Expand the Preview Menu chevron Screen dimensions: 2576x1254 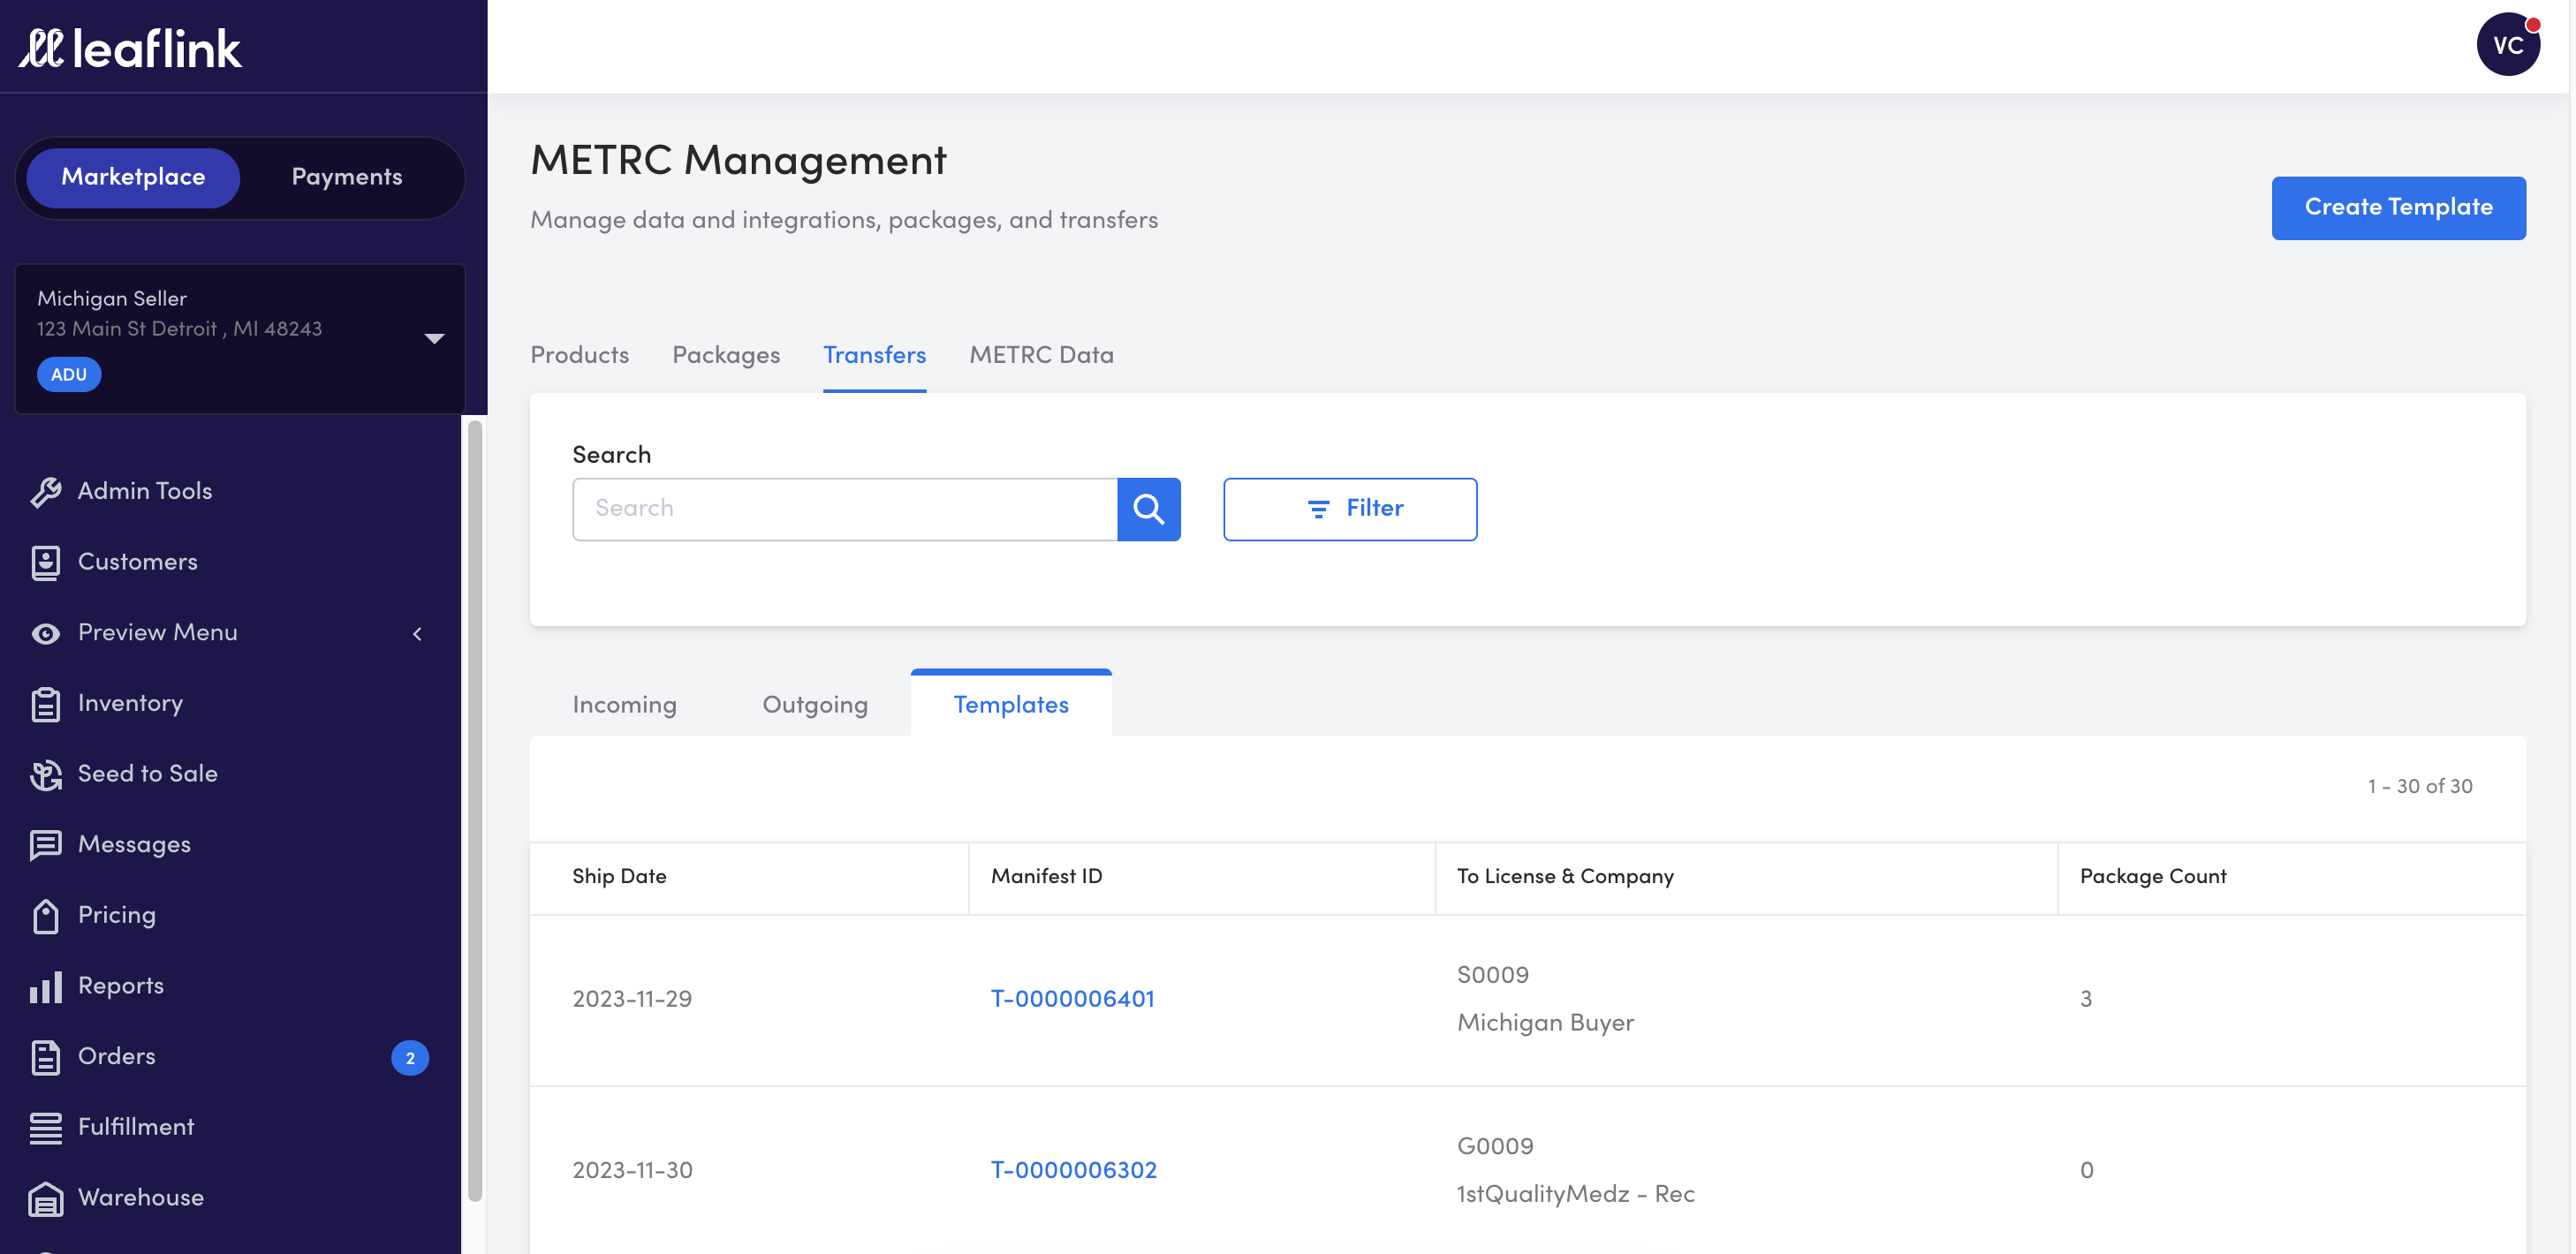pyautogui.click(x=418, y=633)
